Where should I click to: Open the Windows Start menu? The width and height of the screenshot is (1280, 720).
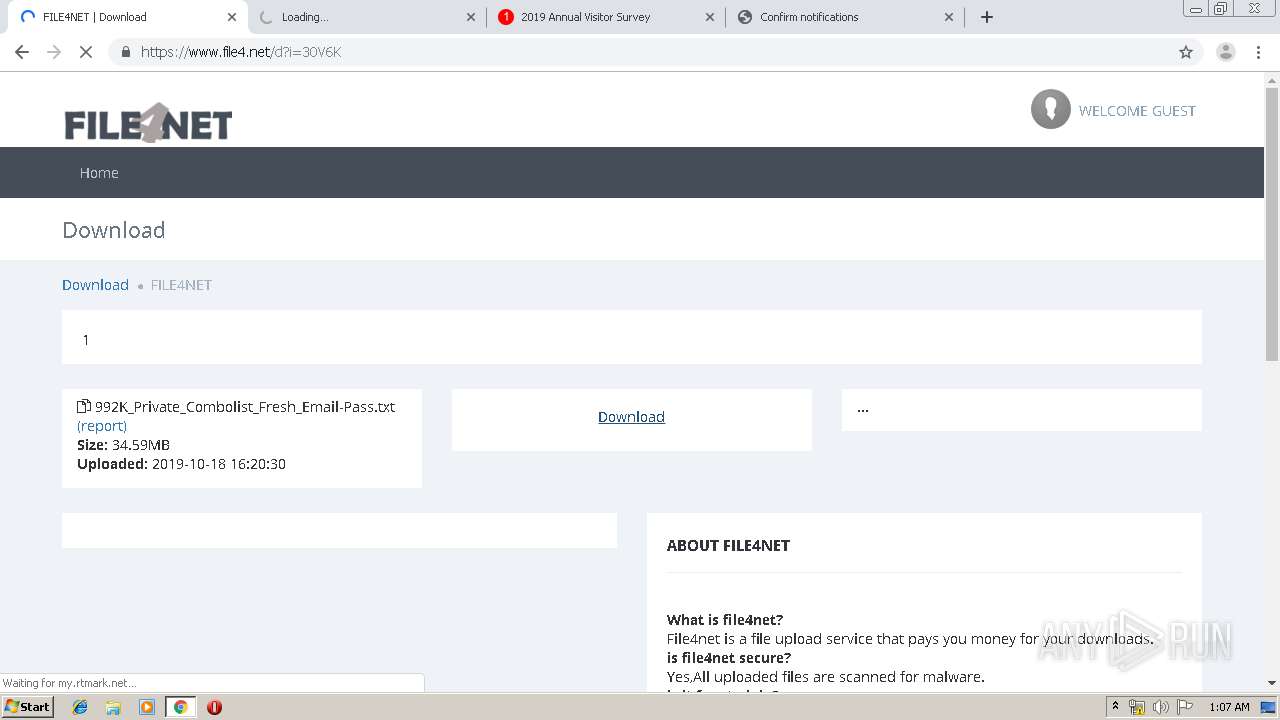point(27,706)
